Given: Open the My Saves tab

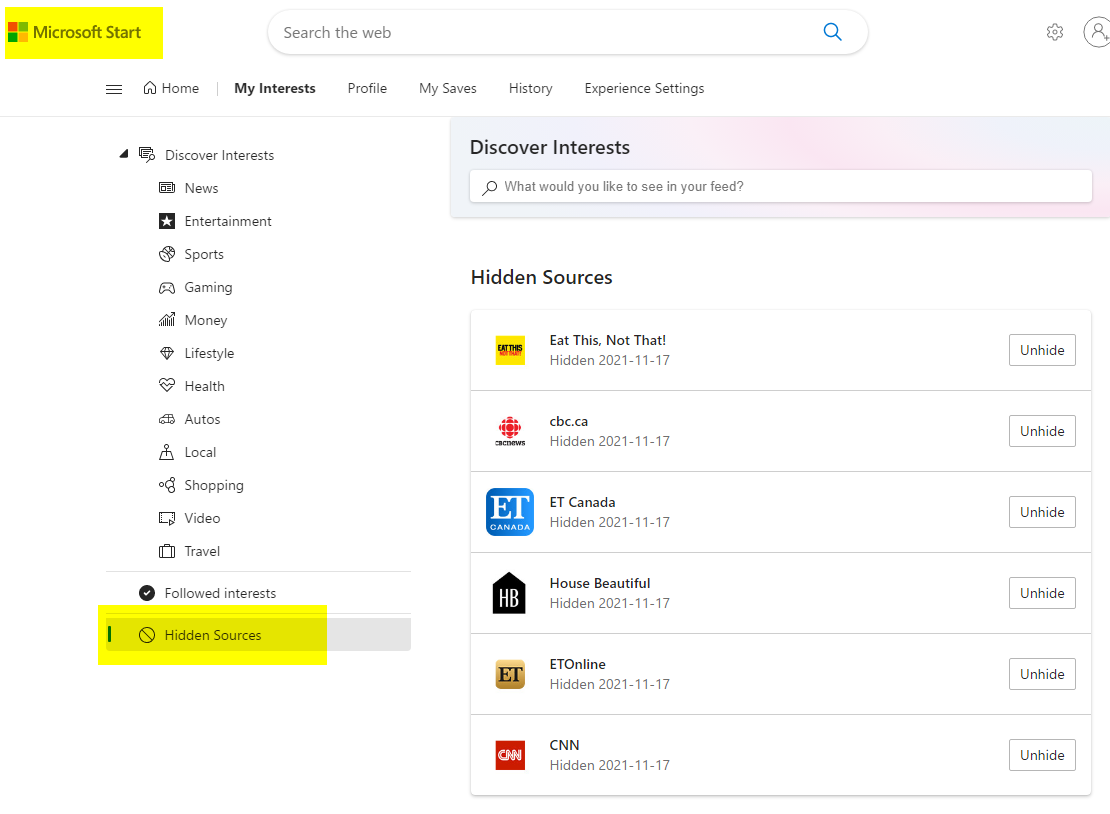Looking at the screenshot, I should click(447, 88).
